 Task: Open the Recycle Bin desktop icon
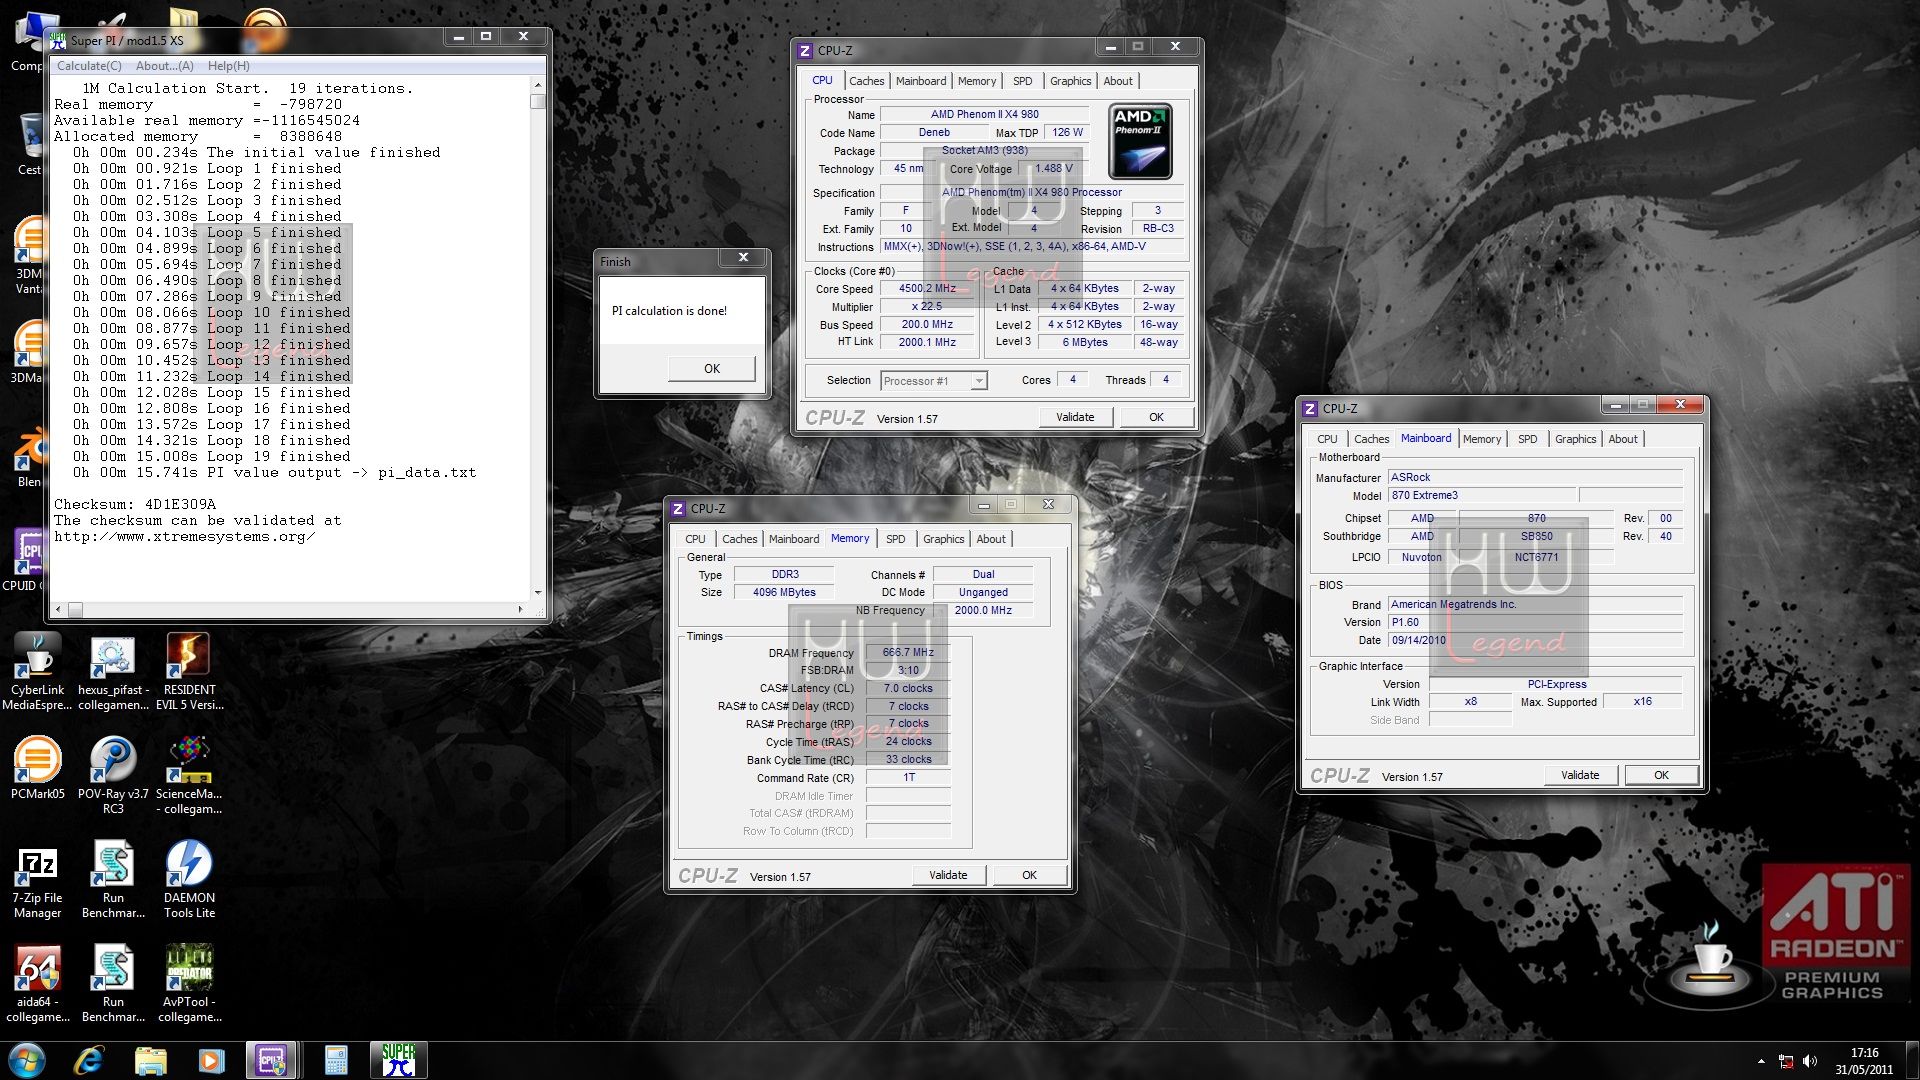[30, 145]
